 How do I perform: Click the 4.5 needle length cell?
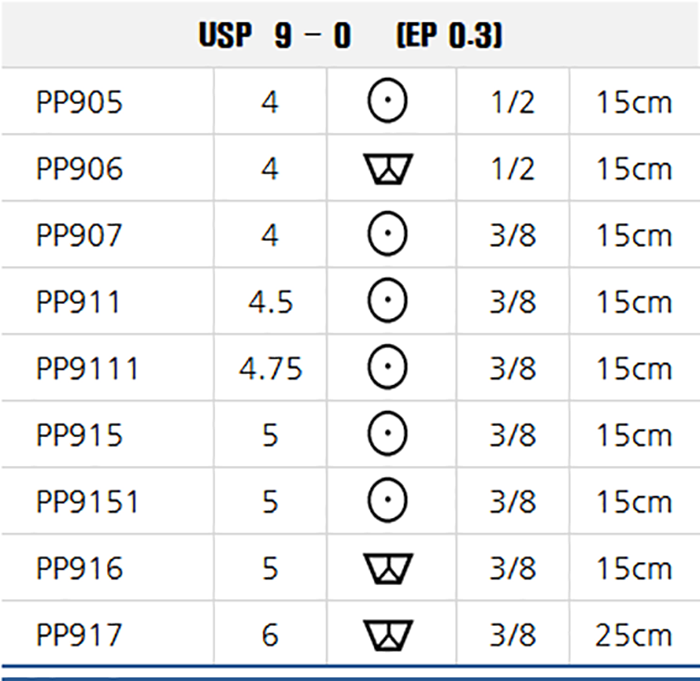pos(271,302)
